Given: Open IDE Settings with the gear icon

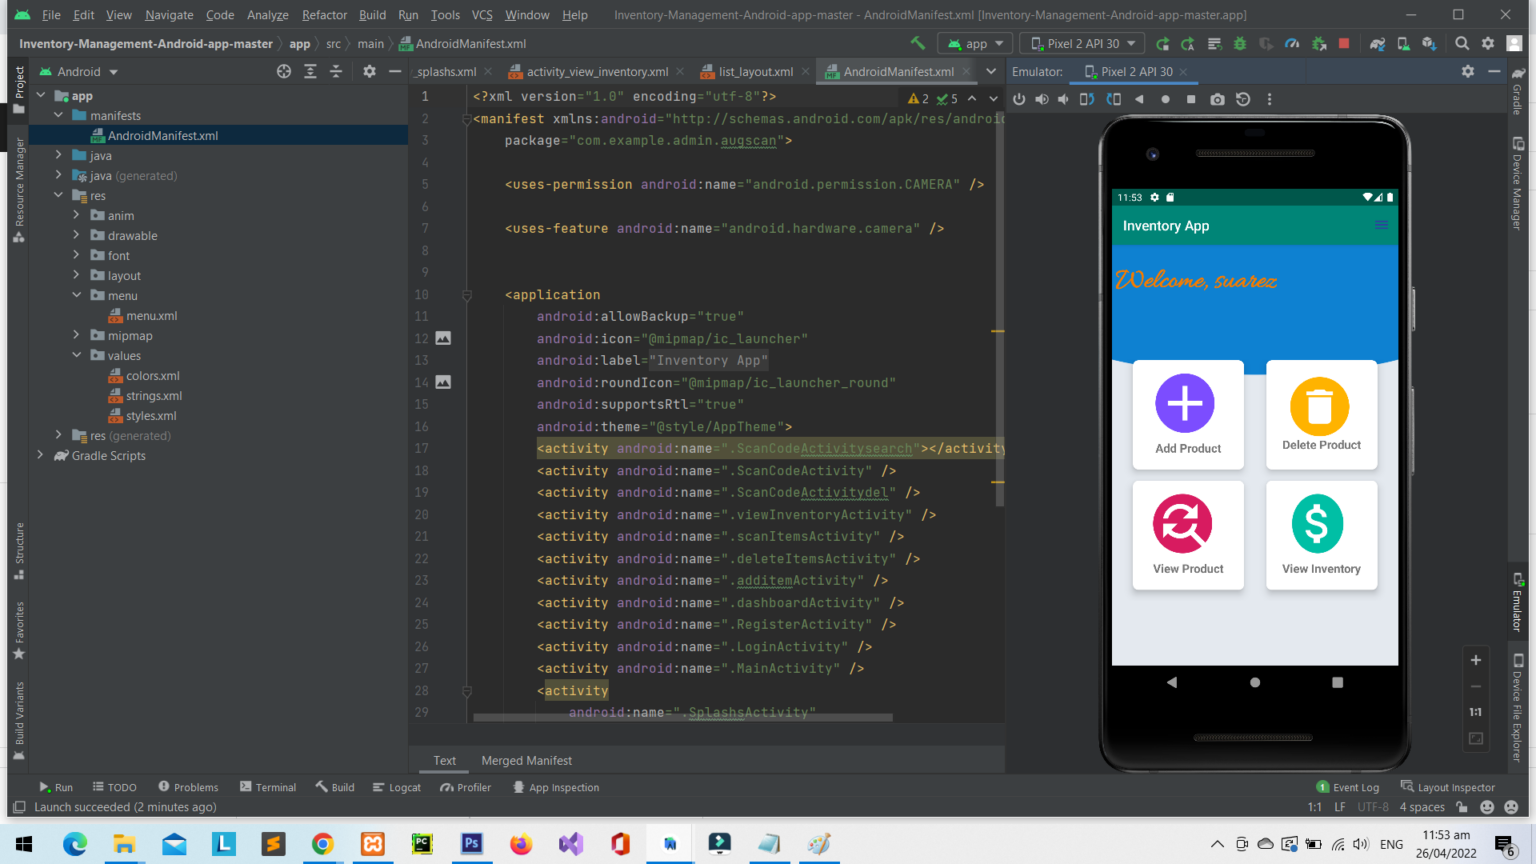Looking at the screenshot, I should tap(1489, 44).
